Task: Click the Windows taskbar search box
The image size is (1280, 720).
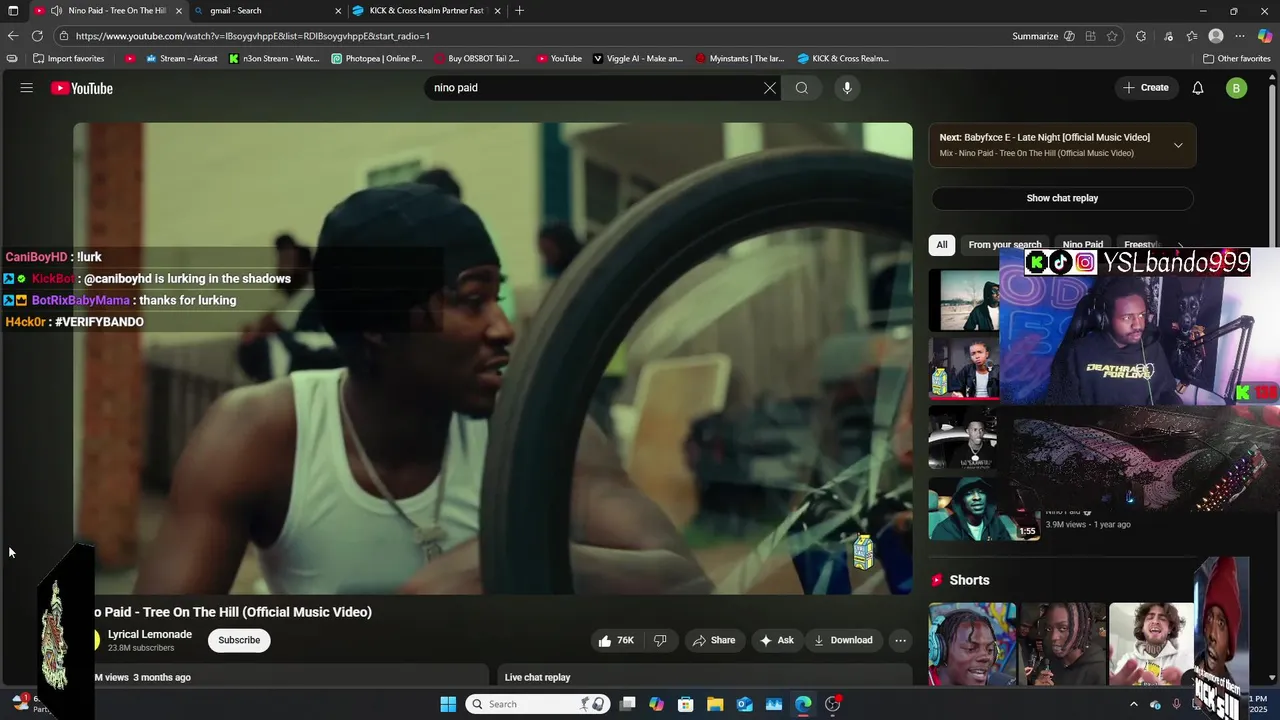Action: point(539,704)
